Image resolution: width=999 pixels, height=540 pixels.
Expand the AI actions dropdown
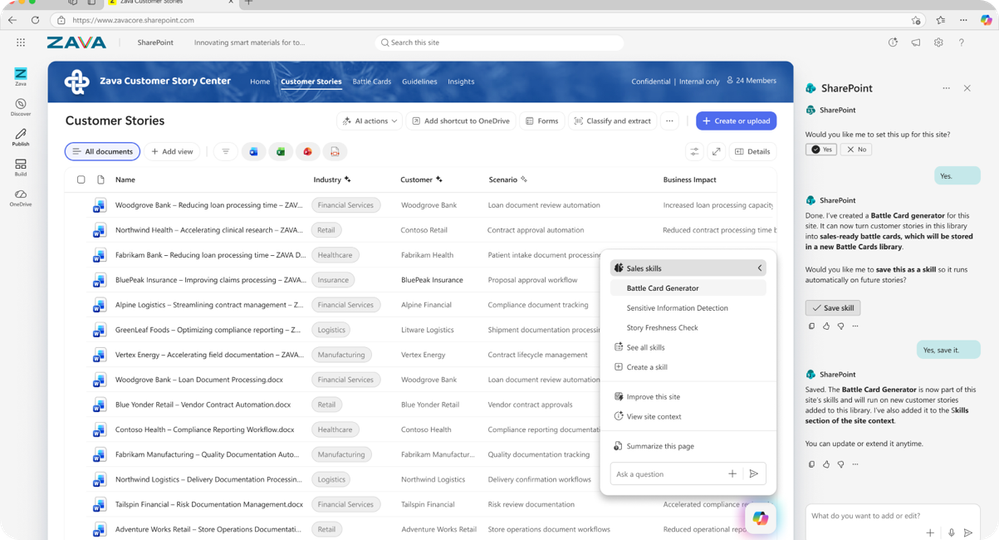tap(370, 121)
